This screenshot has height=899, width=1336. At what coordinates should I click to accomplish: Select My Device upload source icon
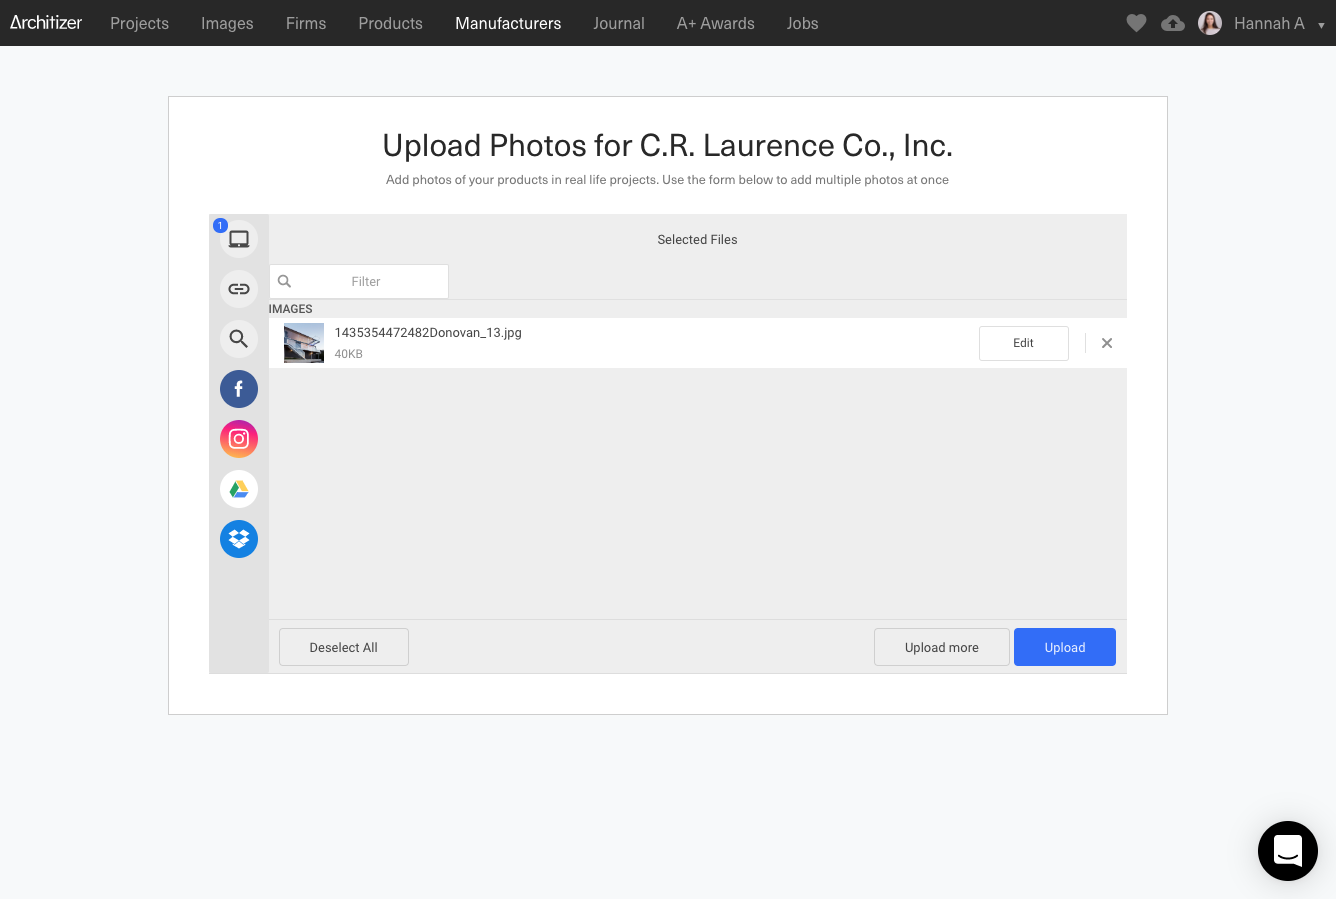pos(239,239)
